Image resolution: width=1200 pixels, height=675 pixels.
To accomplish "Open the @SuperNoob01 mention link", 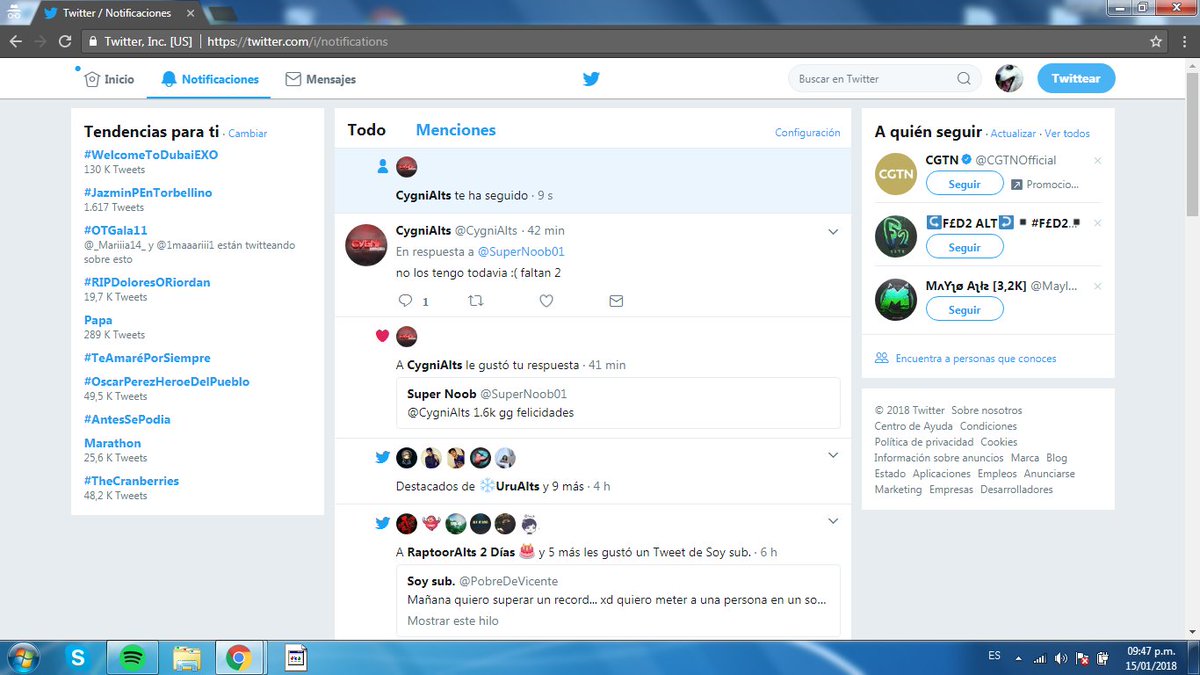I will 521,252.
